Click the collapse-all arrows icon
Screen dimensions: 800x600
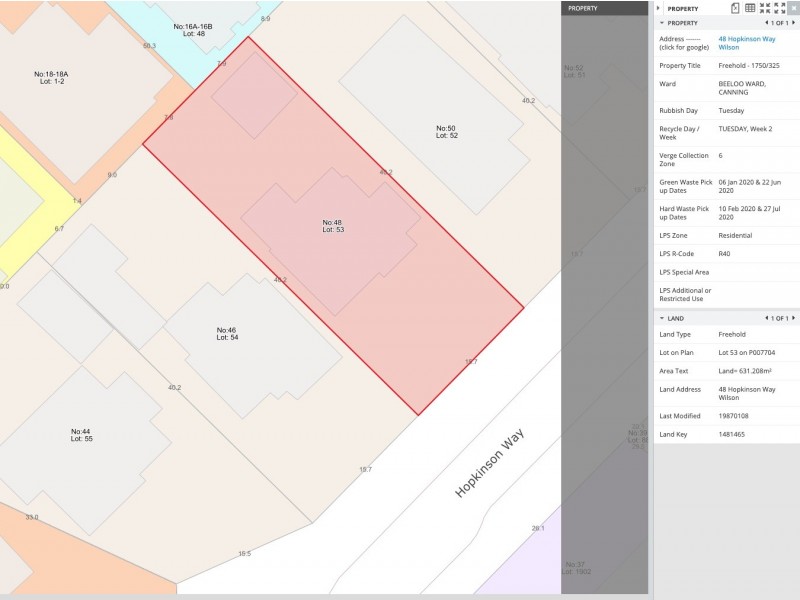[765, 8]
